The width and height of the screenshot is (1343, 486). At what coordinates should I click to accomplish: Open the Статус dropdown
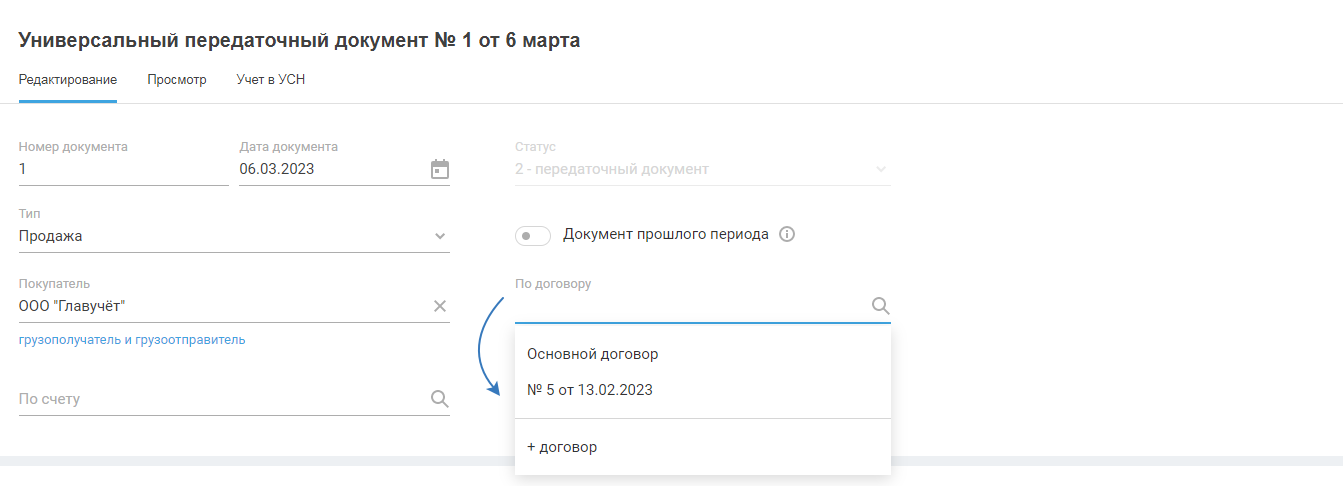click(x=702, y=169)
